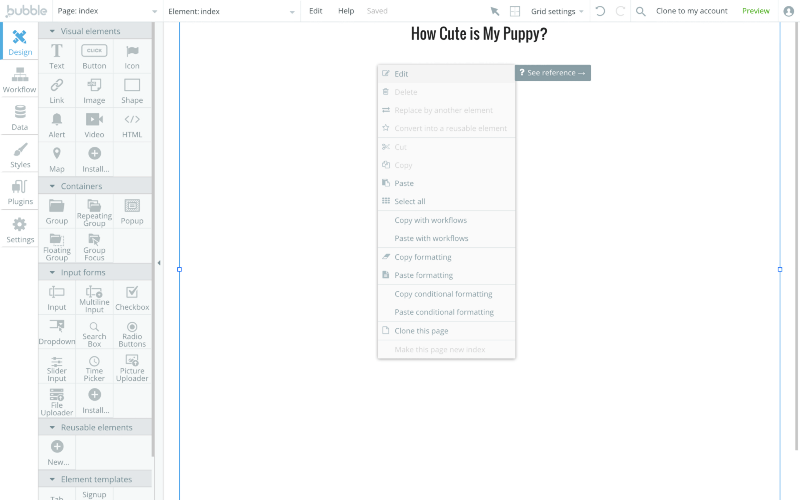
Task: Choose Copy conditional formatting
Action: [x=446, y=294]
